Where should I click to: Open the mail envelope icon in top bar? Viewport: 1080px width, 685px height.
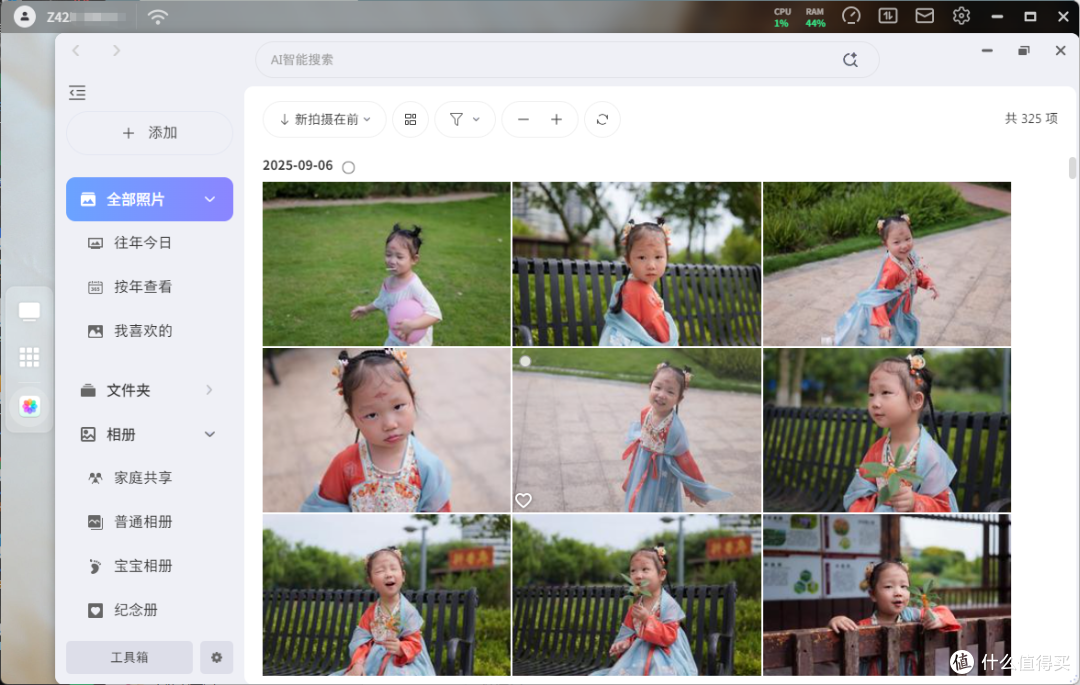tap(924, 16)
